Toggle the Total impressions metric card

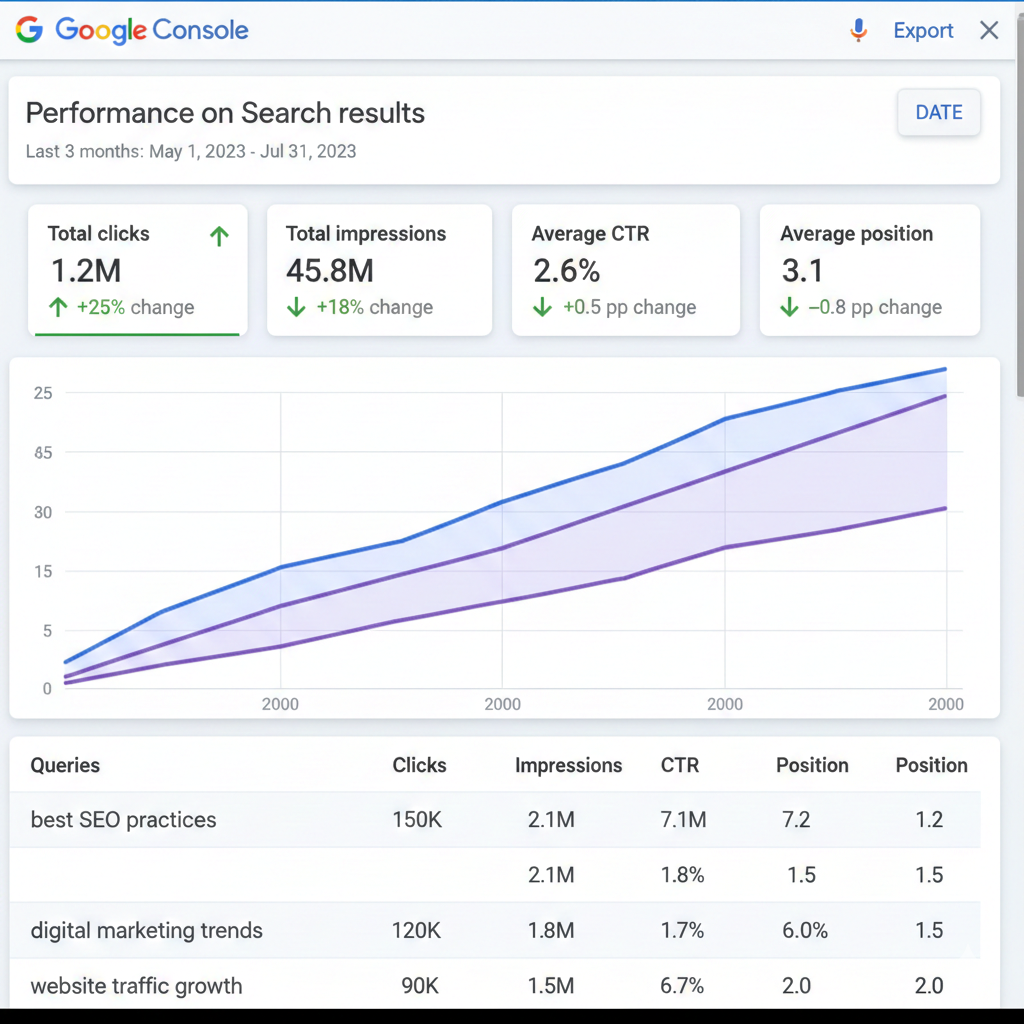pos(379,270)
